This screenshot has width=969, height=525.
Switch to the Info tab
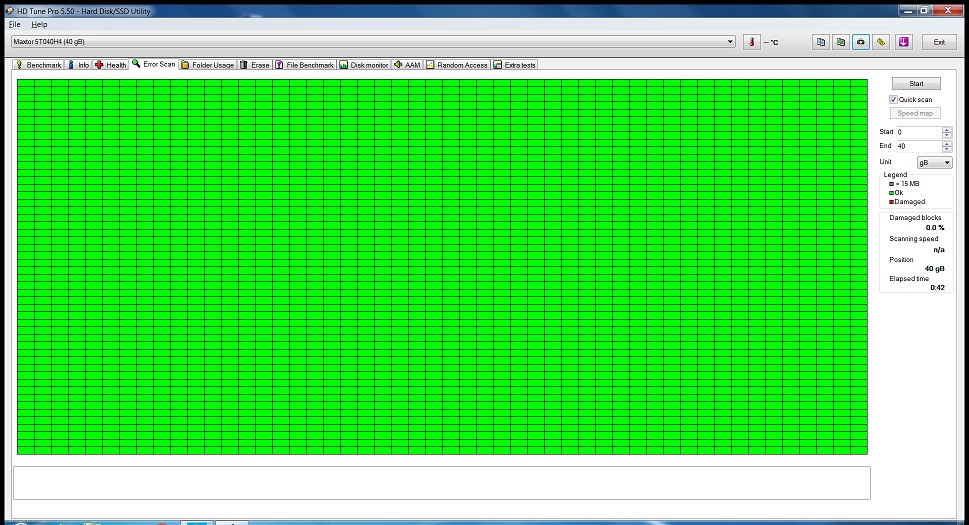[78, 65]
